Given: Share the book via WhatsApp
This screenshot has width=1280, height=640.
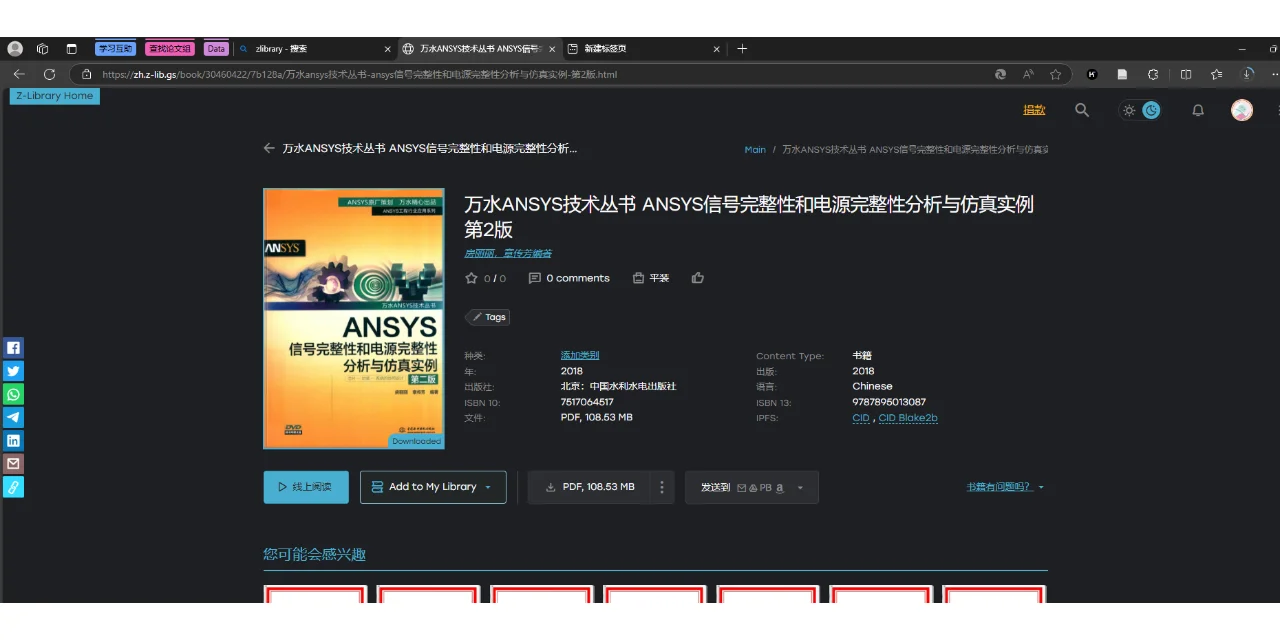Looking at the screenshot, I should point(13,394).
